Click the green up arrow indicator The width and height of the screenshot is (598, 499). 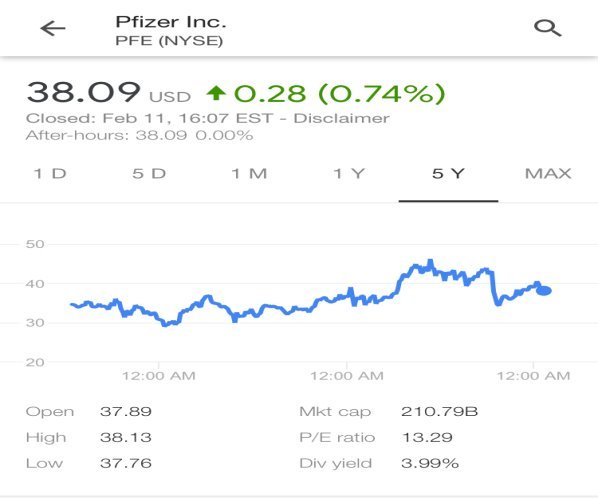click(x=216, y=93)
